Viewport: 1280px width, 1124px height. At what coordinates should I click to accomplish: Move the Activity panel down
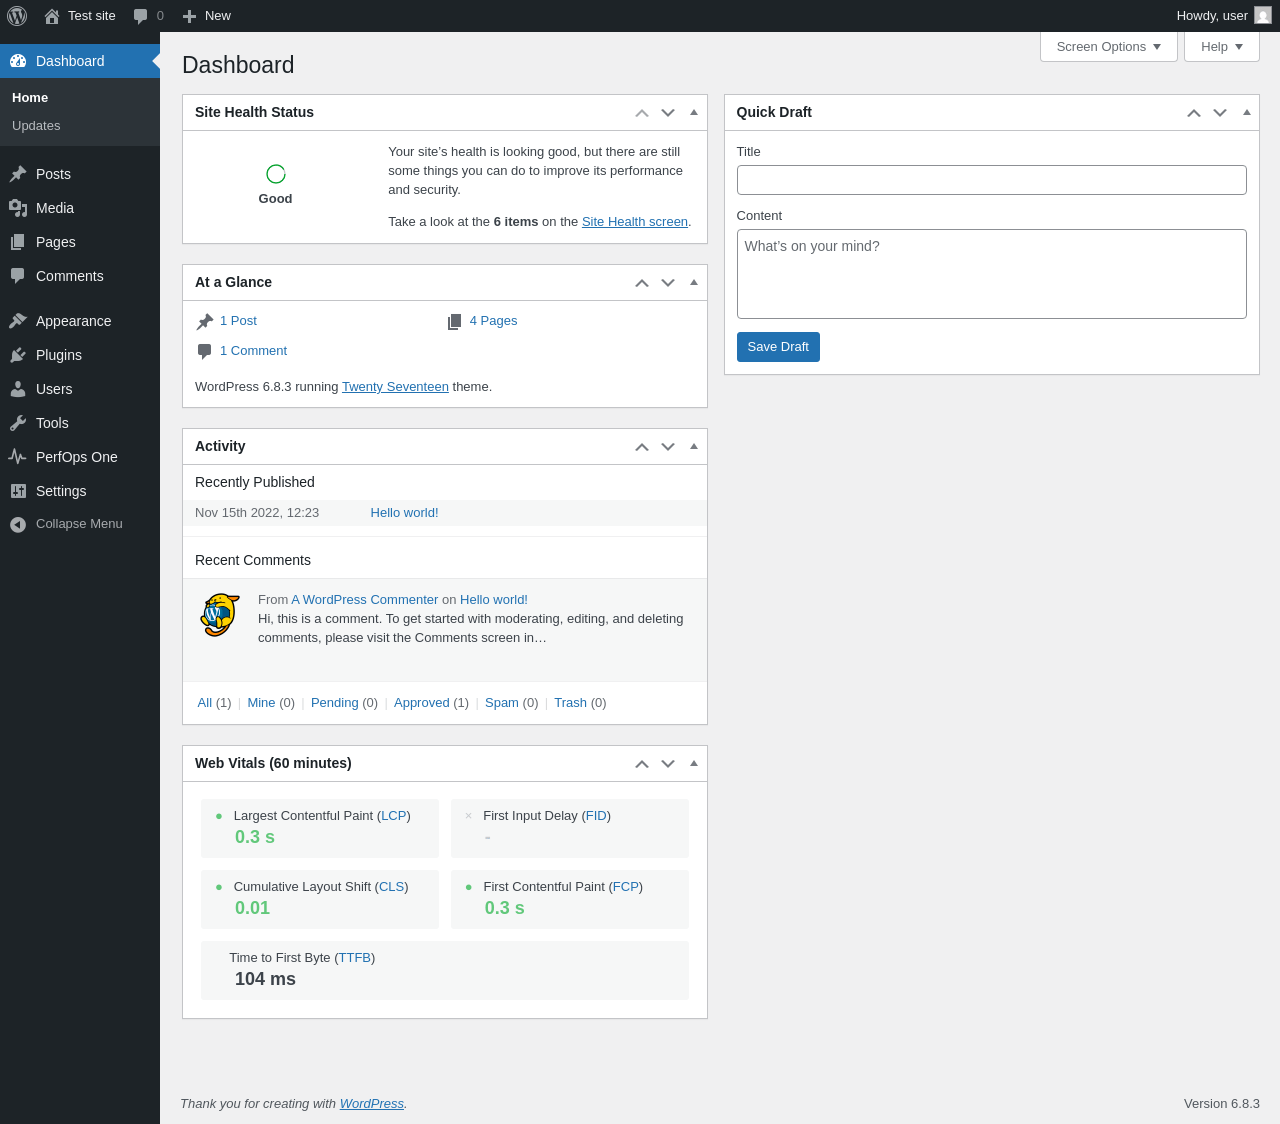pos(668,447)
